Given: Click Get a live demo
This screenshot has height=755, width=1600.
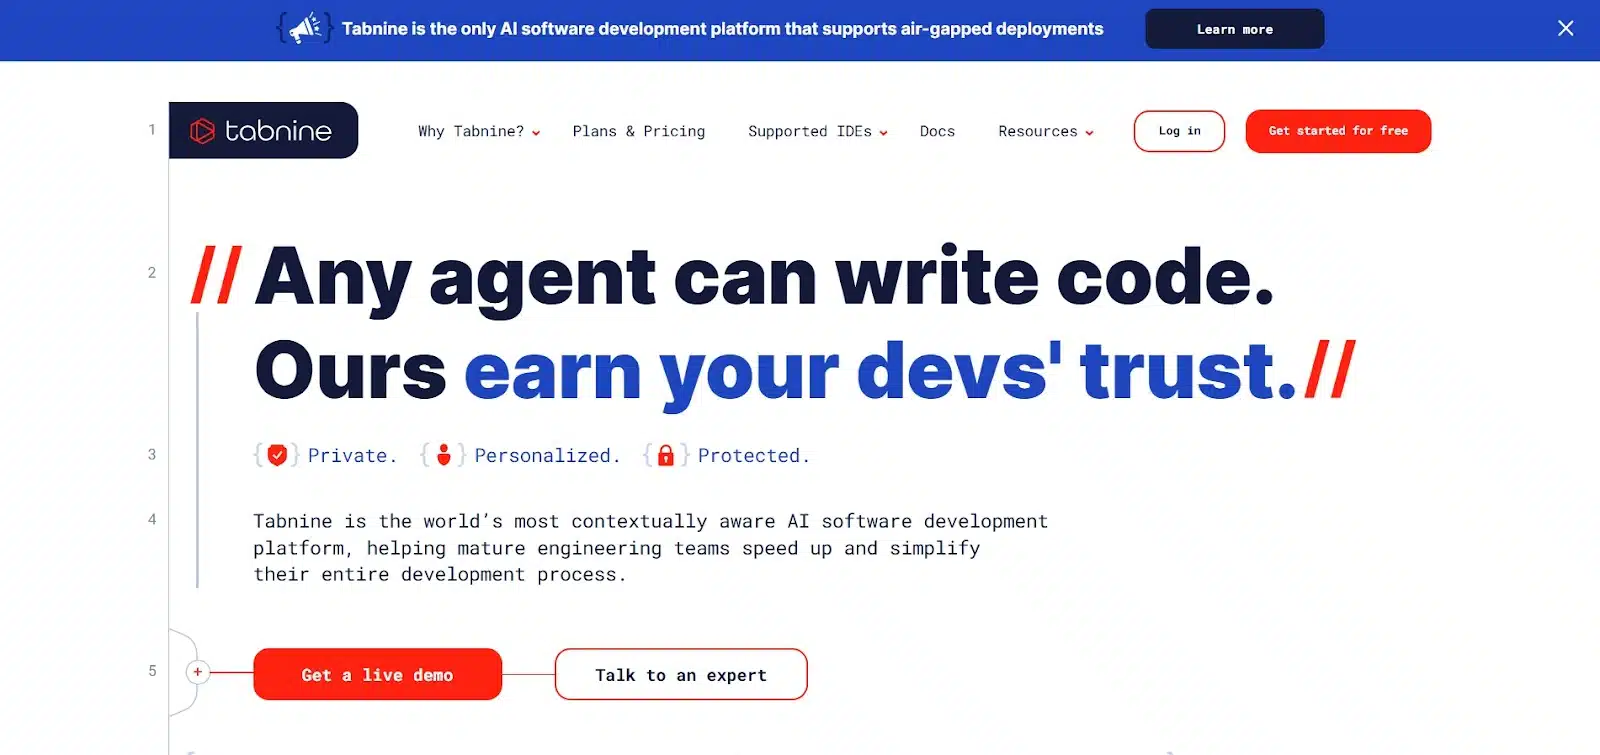Looking at the screenshot, I should click(x=377, y=675).
